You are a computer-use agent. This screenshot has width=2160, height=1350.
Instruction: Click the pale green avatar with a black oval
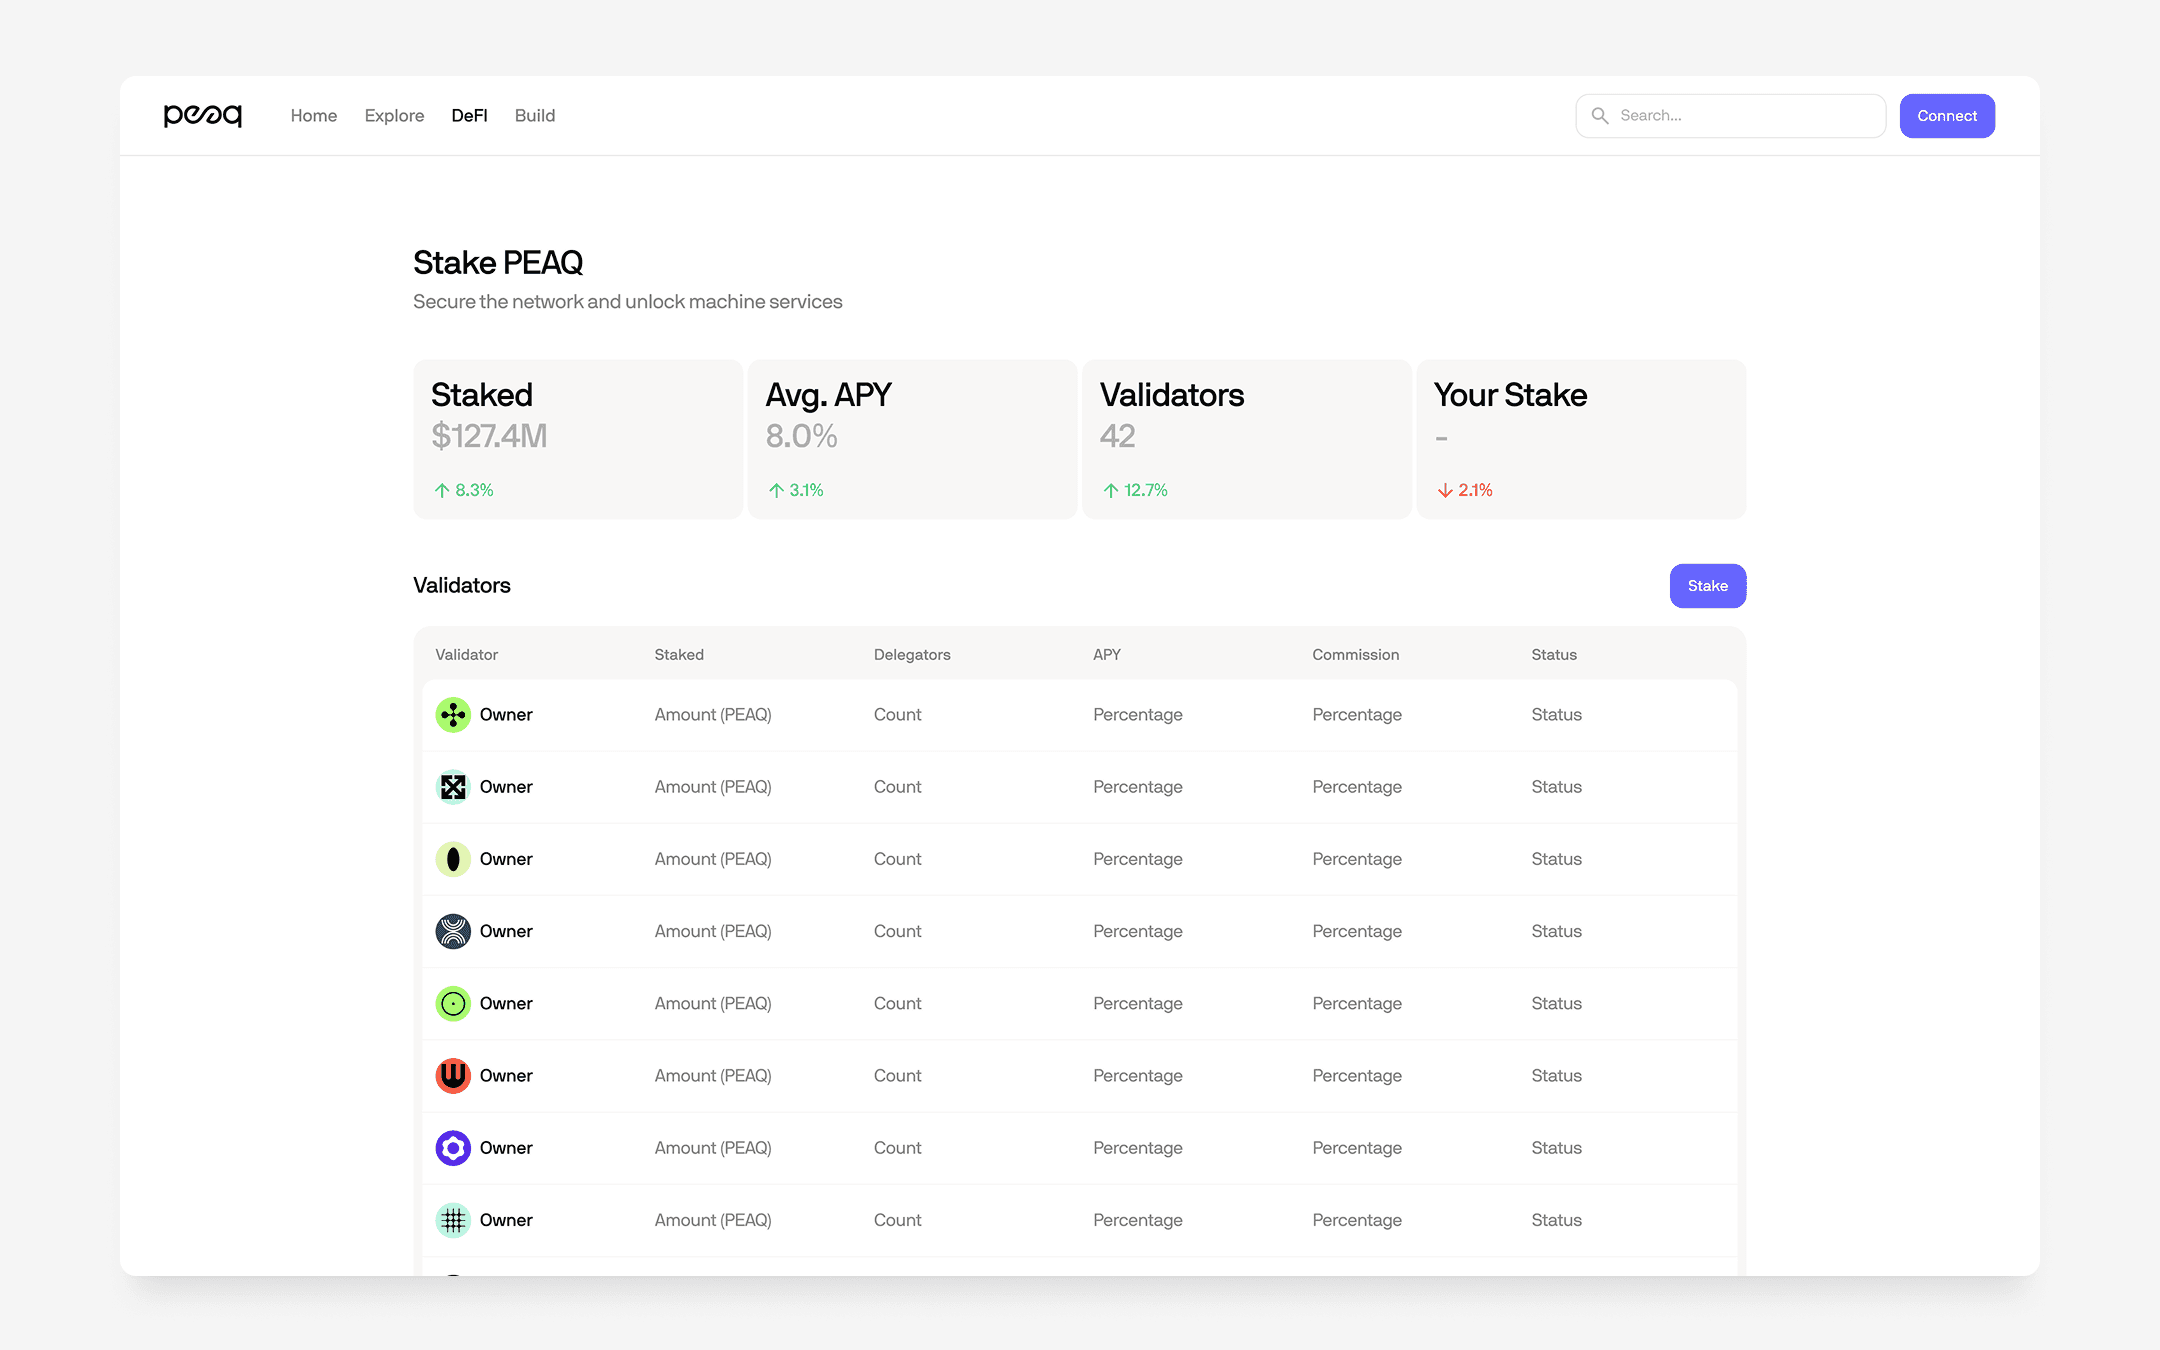[453, 859]
